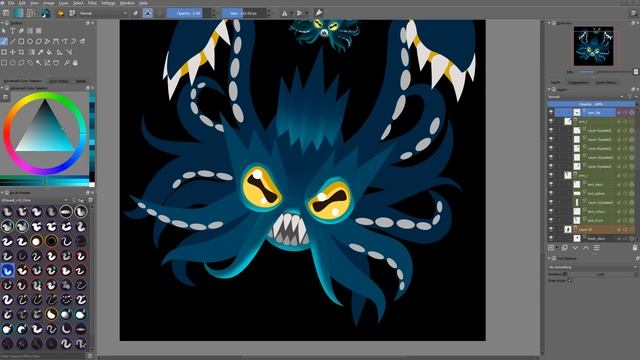Switch to the Compositions tab
The width and height of the screenshot is (640, 360).
click(578, 82)
